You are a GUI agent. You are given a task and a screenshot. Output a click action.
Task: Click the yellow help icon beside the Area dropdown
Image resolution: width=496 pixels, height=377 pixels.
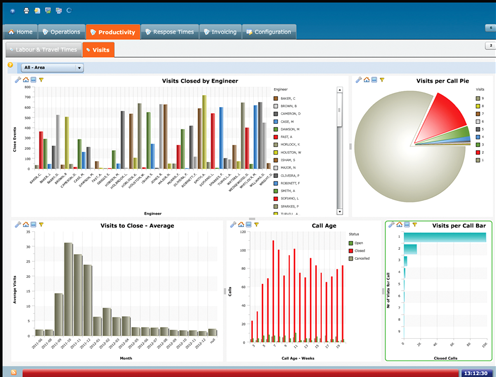[x=10, y=65]
